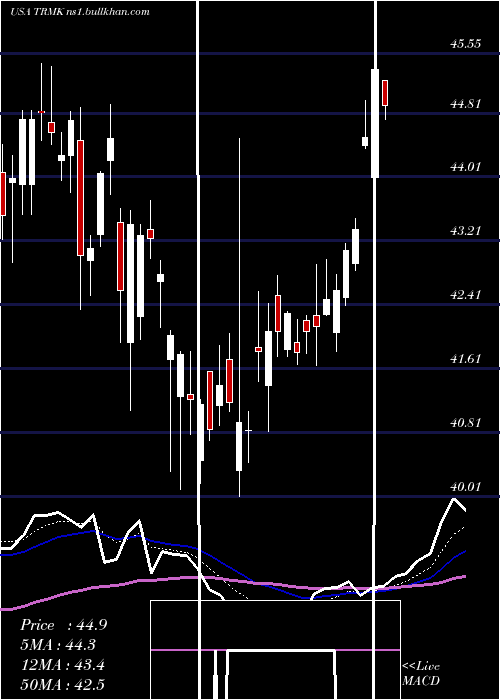
Task: Select the 40.01 price axis label
Action: pos(465,486)
